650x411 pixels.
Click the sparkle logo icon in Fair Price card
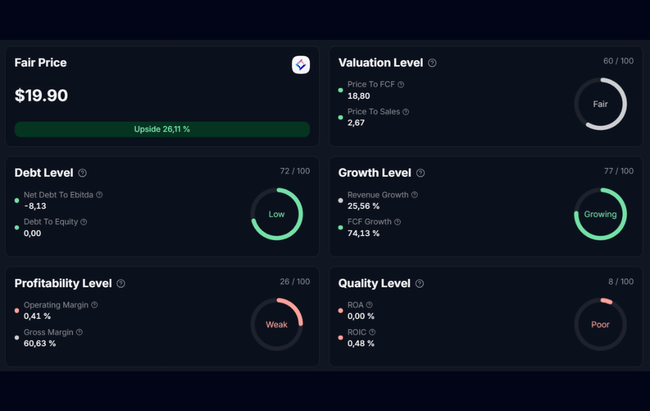[300, 64]
